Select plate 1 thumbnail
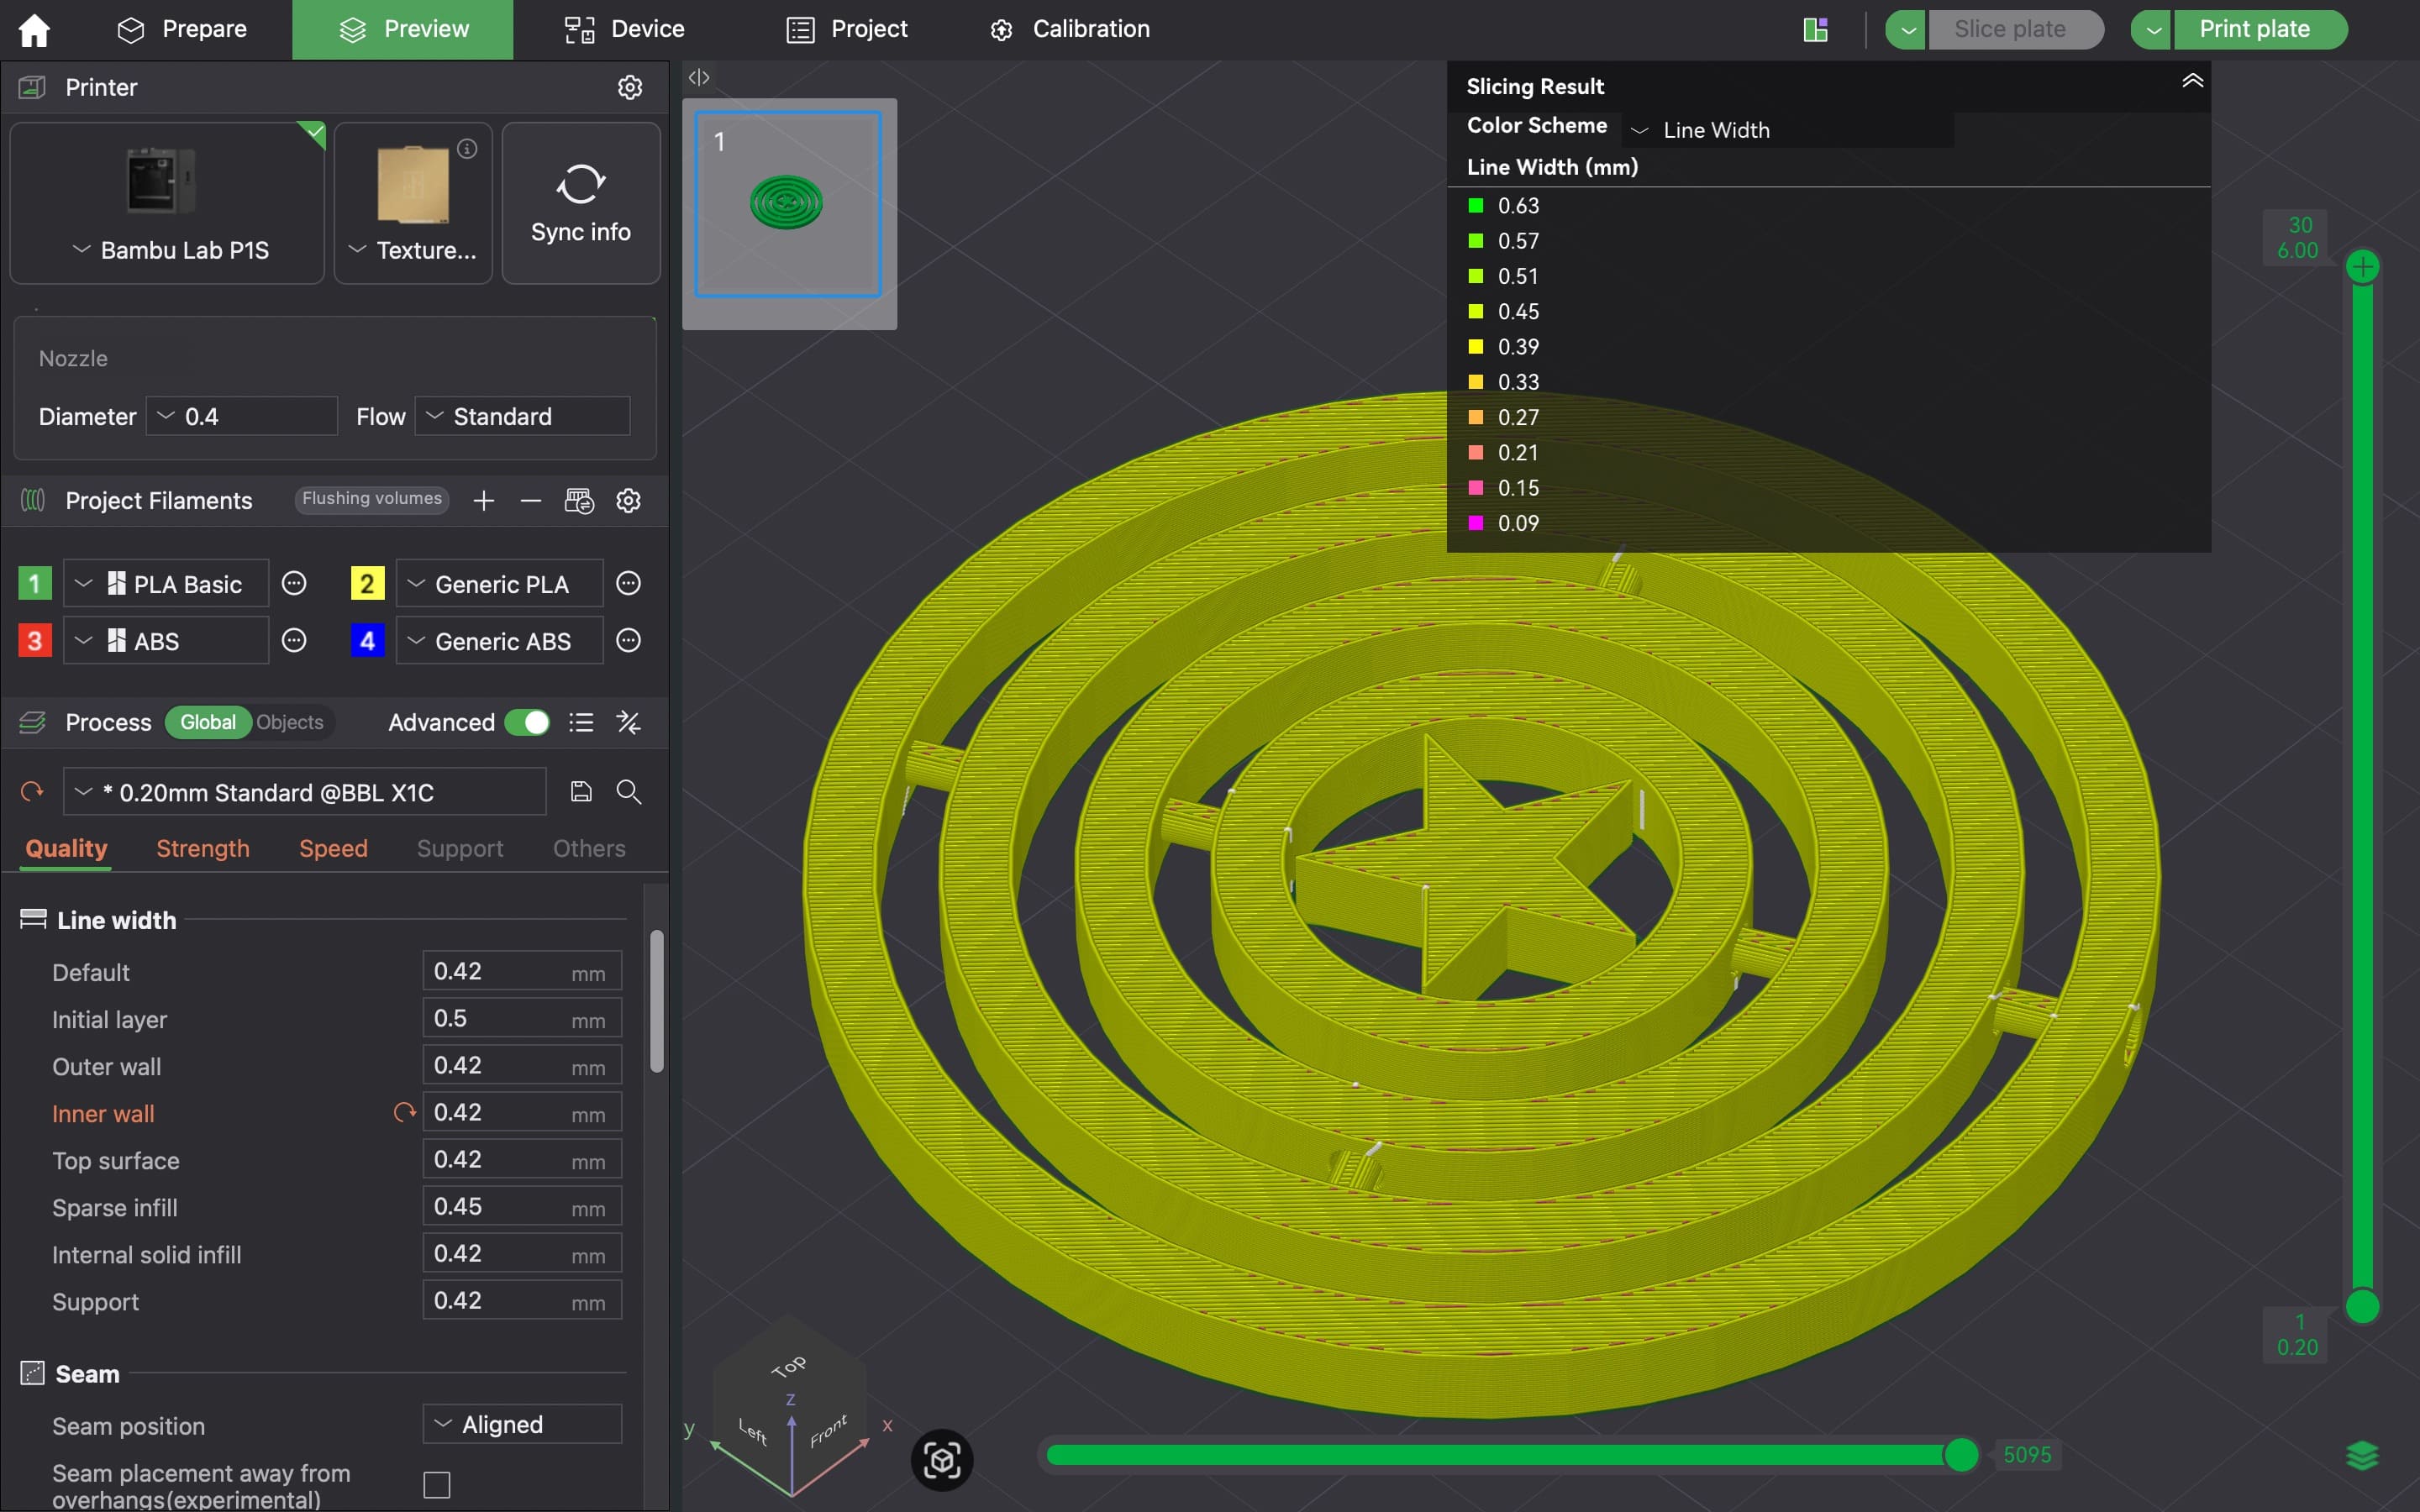This screenshot has width=2420, height=1512. coord(788,204)
